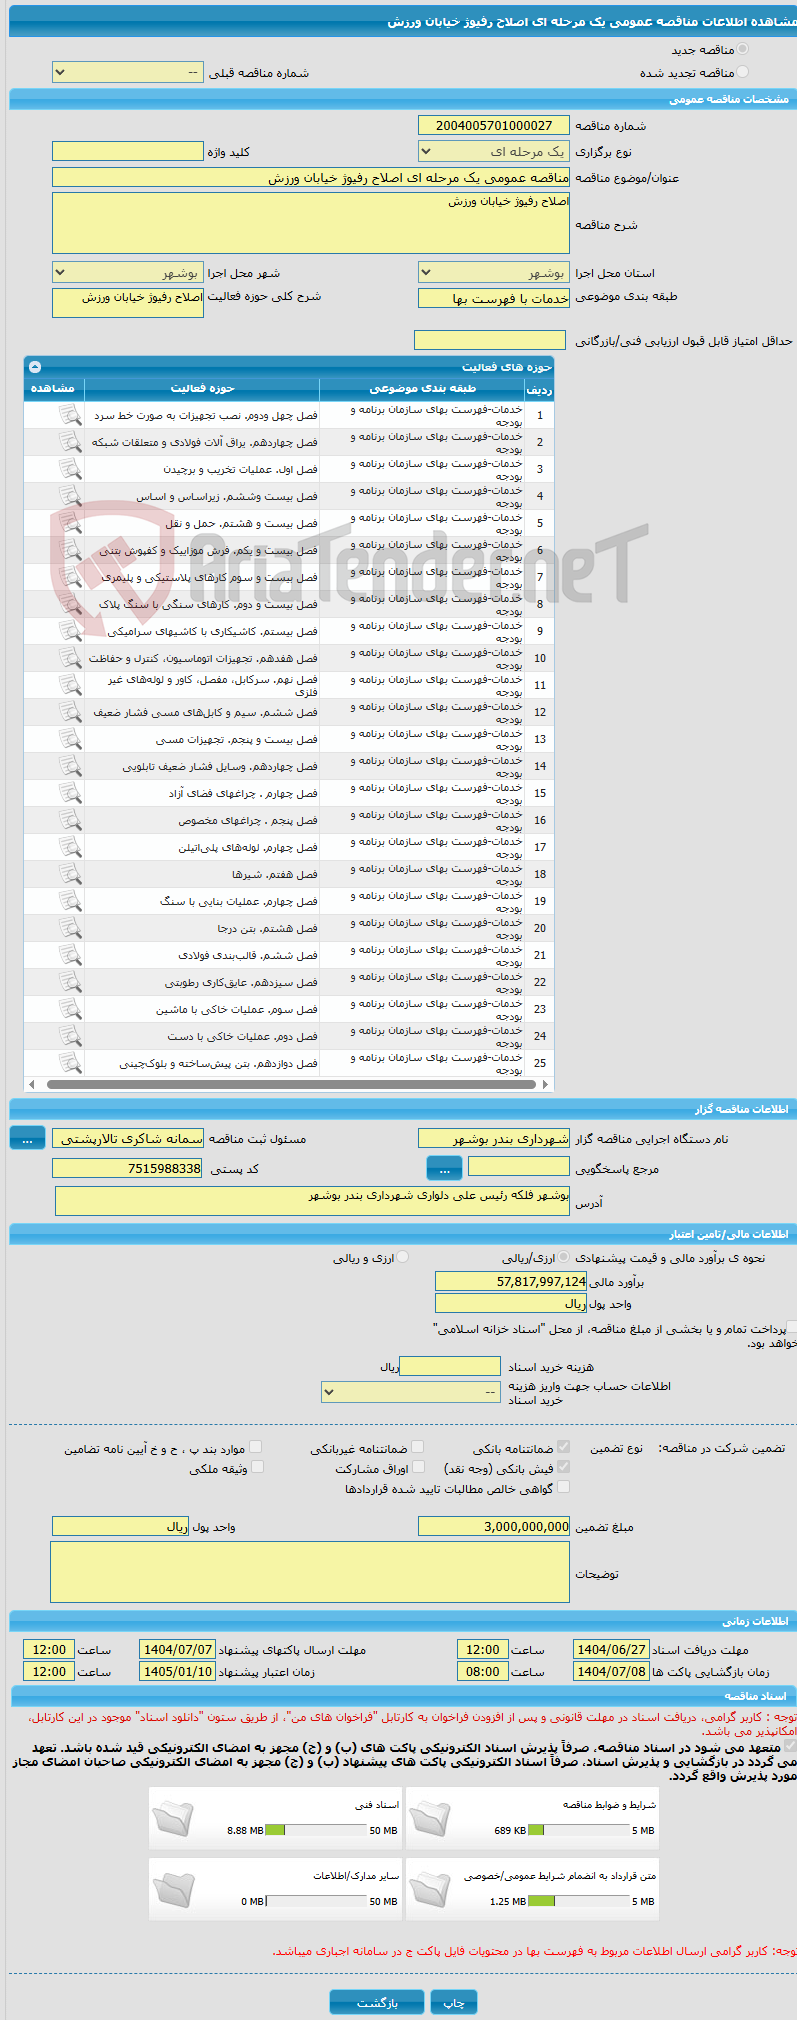Open view icon for activity row 2
The height and width of the screenshot is (2020, 797).
69,442
